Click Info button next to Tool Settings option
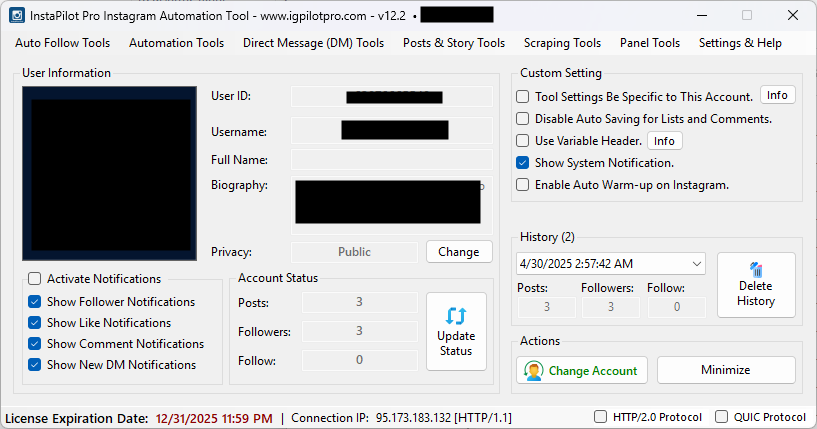The height and width of the screenshot is (429, 817). (777, 95)
